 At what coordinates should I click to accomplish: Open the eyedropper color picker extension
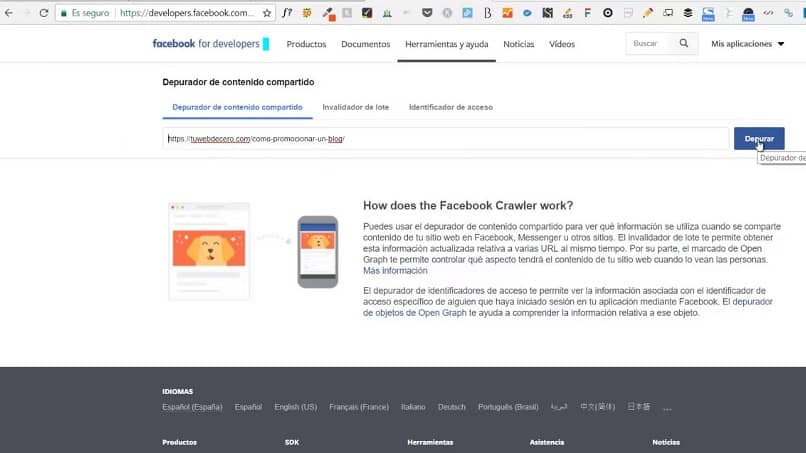pos(328,13)
